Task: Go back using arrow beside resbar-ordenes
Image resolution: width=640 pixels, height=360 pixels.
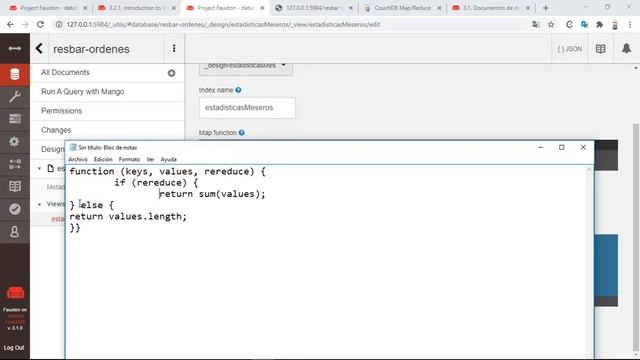Action: tap(39, 49)
